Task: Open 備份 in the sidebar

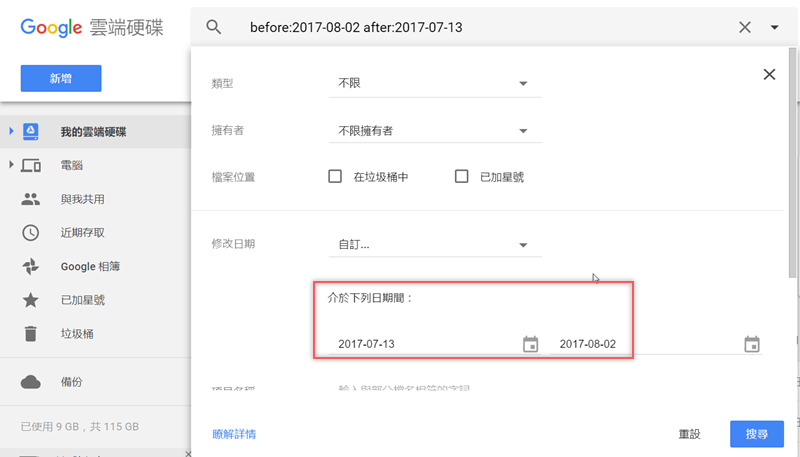Action: click(x=71, y=382)
